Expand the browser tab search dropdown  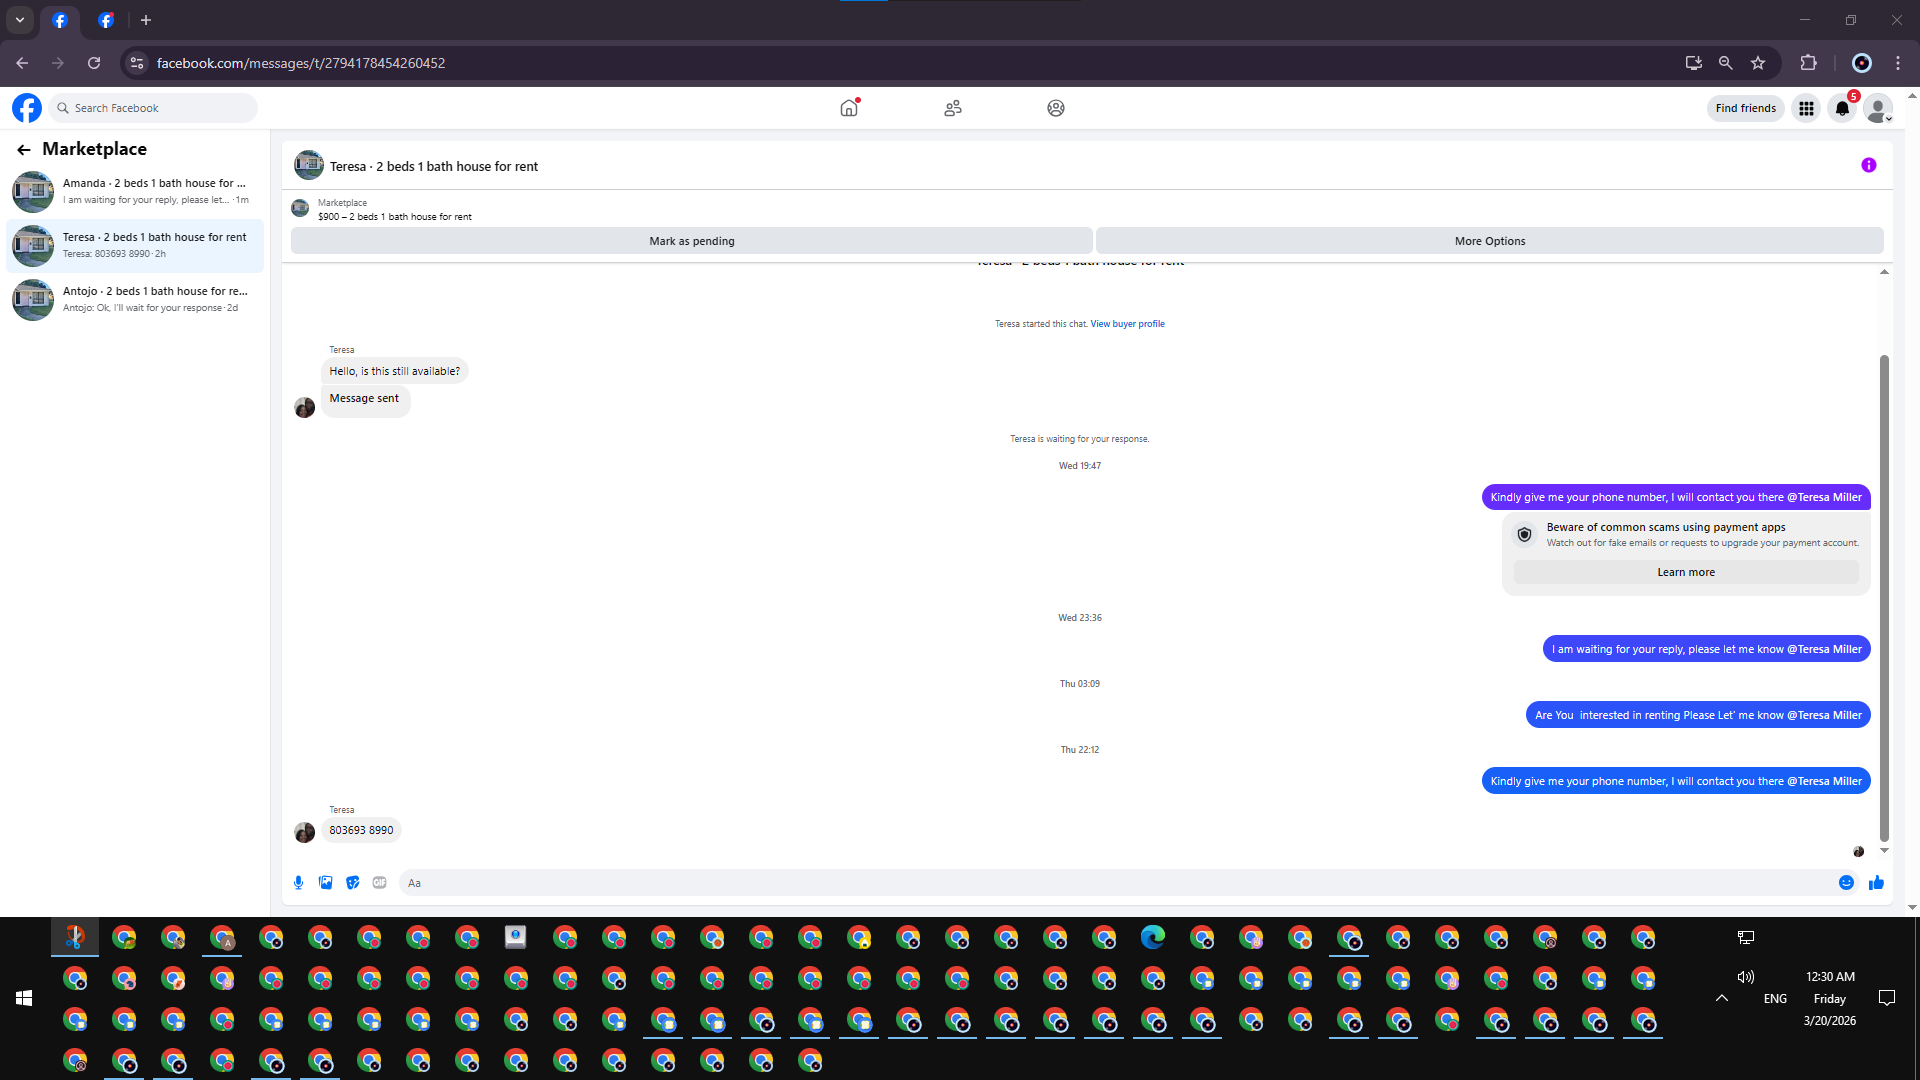tap(20, 20)
